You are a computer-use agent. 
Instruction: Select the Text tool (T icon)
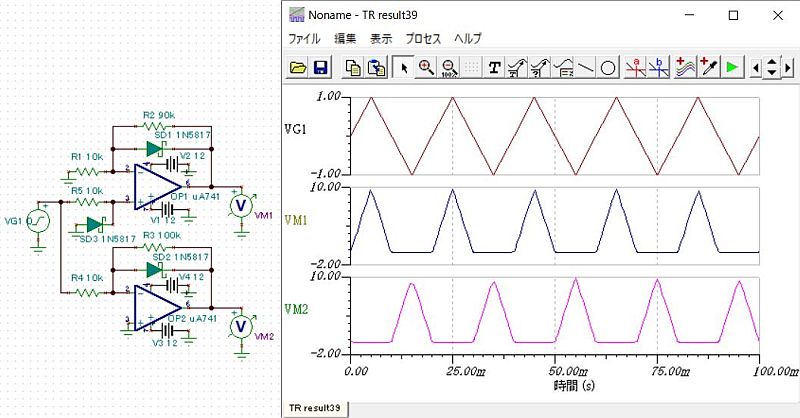[494, 67]
